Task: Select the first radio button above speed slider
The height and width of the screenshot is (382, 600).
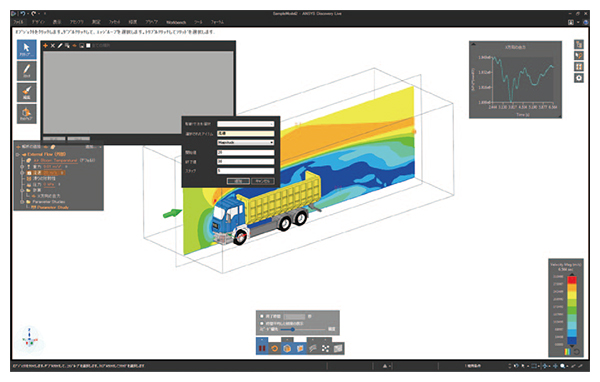Action: [262, 317]
